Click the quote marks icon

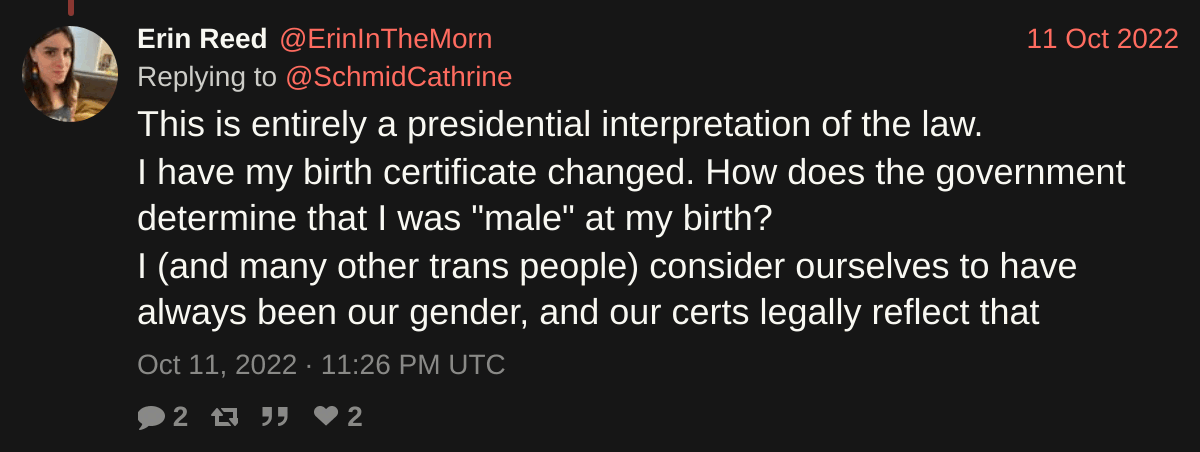pos(275,416)
